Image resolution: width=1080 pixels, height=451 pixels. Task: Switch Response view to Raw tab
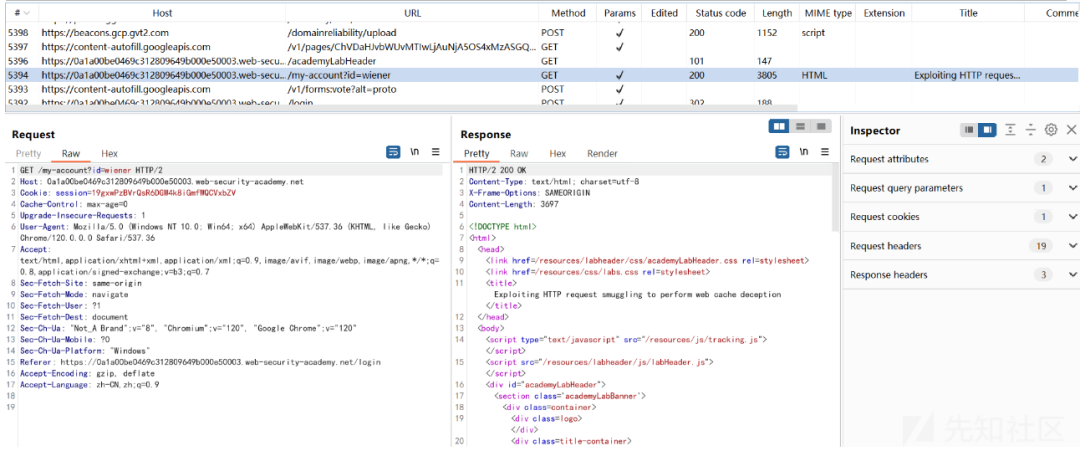[x=519, y=154]
